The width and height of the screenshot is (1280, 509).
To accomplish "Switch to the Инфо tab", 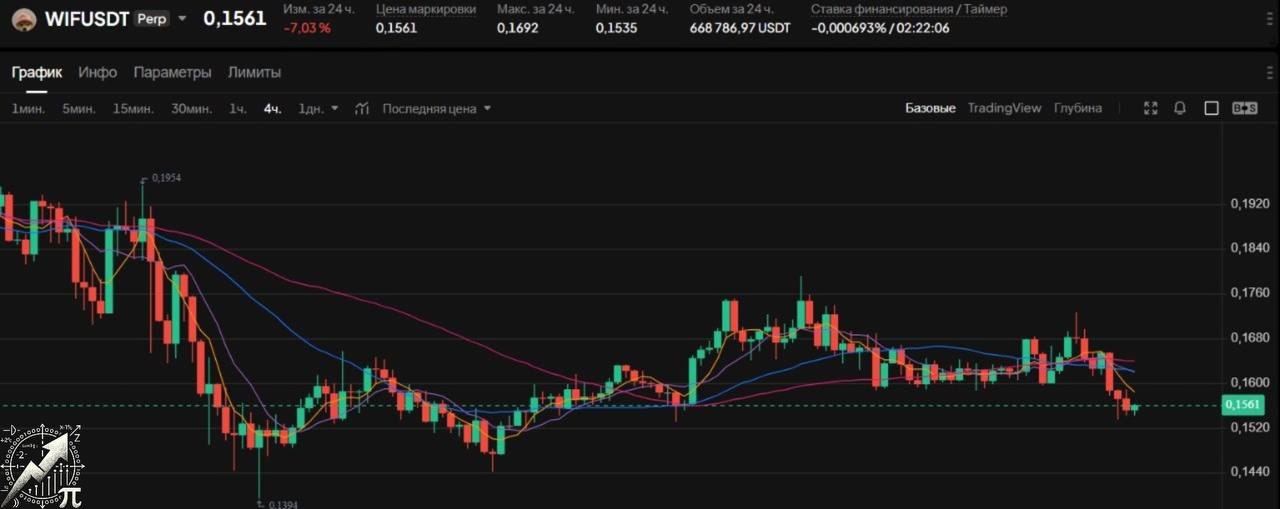I will (x=98, y=72).
